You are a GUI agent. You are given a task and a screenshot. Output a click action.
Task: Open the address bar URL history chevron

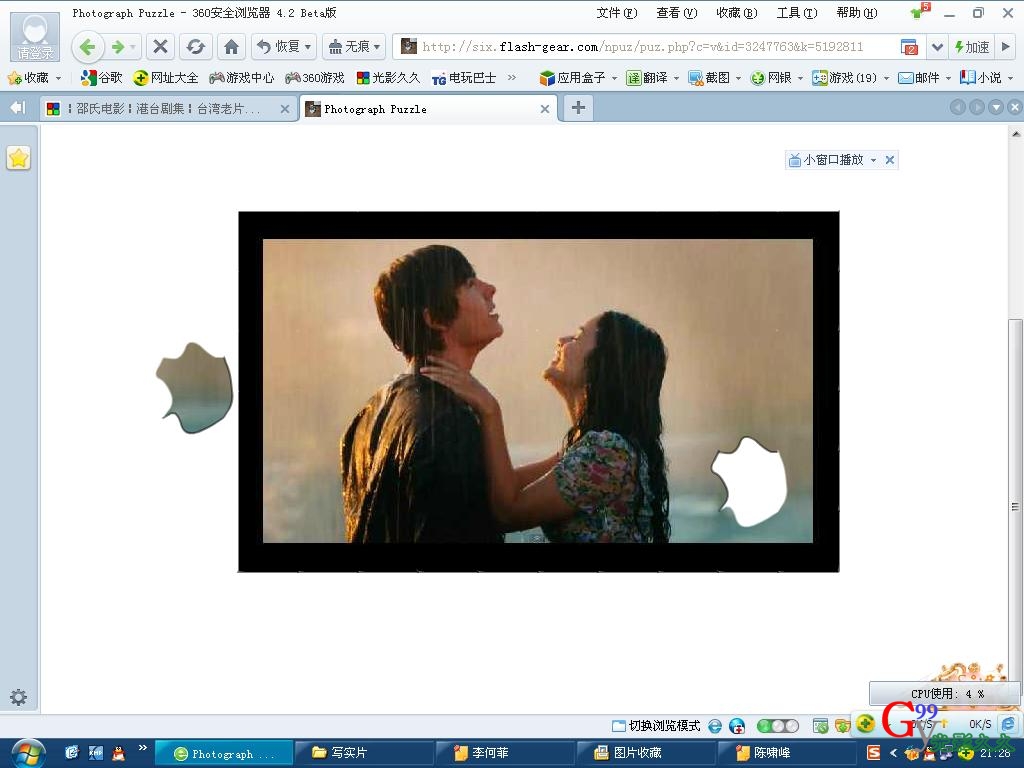(x=937, y=47)
